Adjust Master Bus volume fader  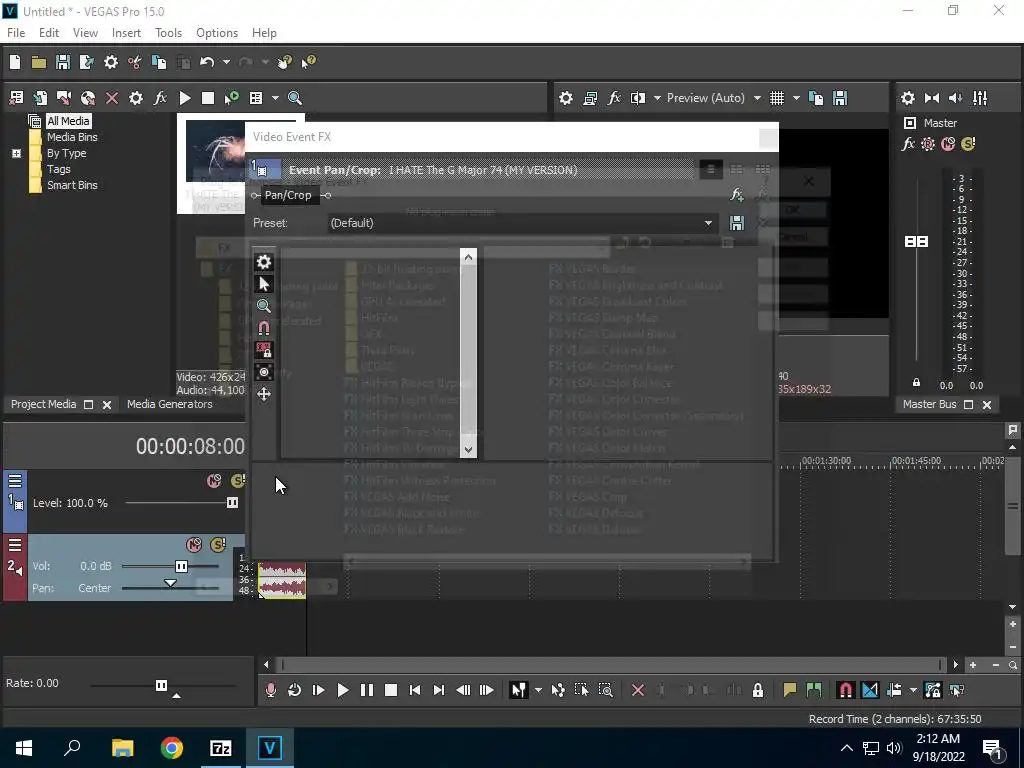(x=916, y=242)
